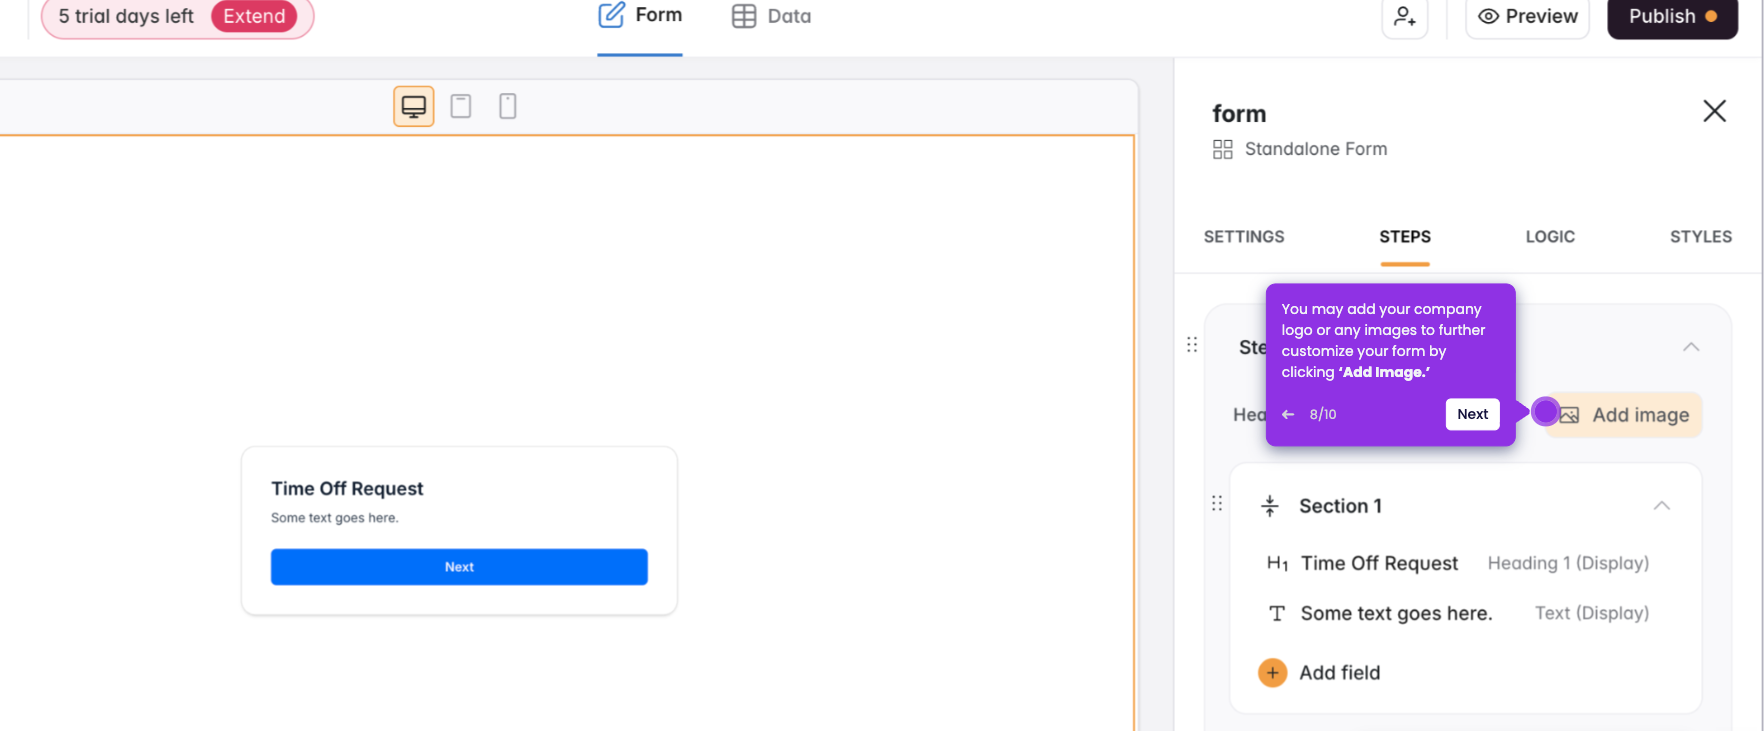Image resolution: width=1764 pixels, height=731 pixels.
Task: Collapse the step panel chevron
Action: 1691,347
